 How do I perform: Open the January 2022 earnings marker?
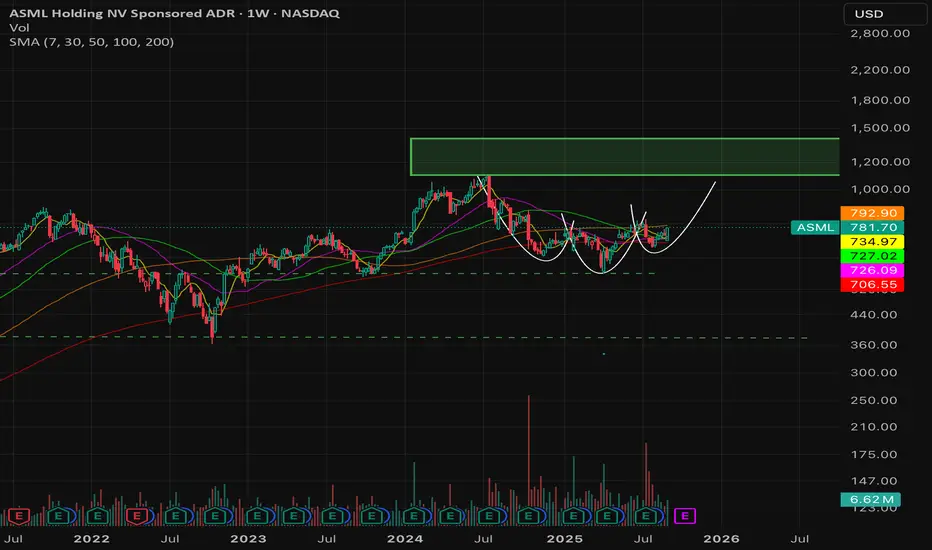click(x=97, y=516)
